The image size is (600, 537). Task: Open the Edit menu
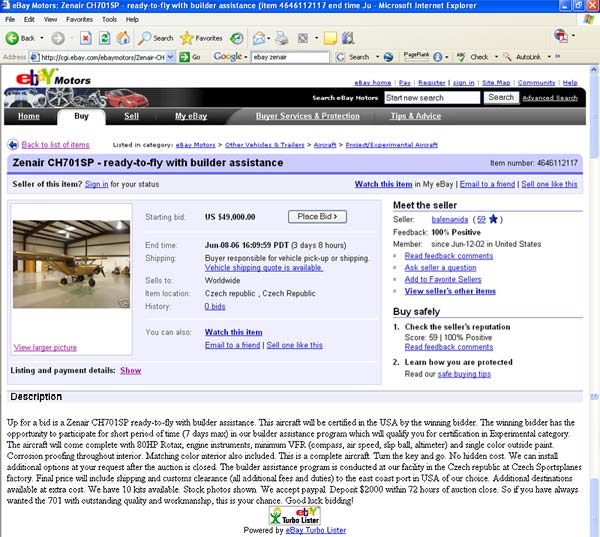29,20
